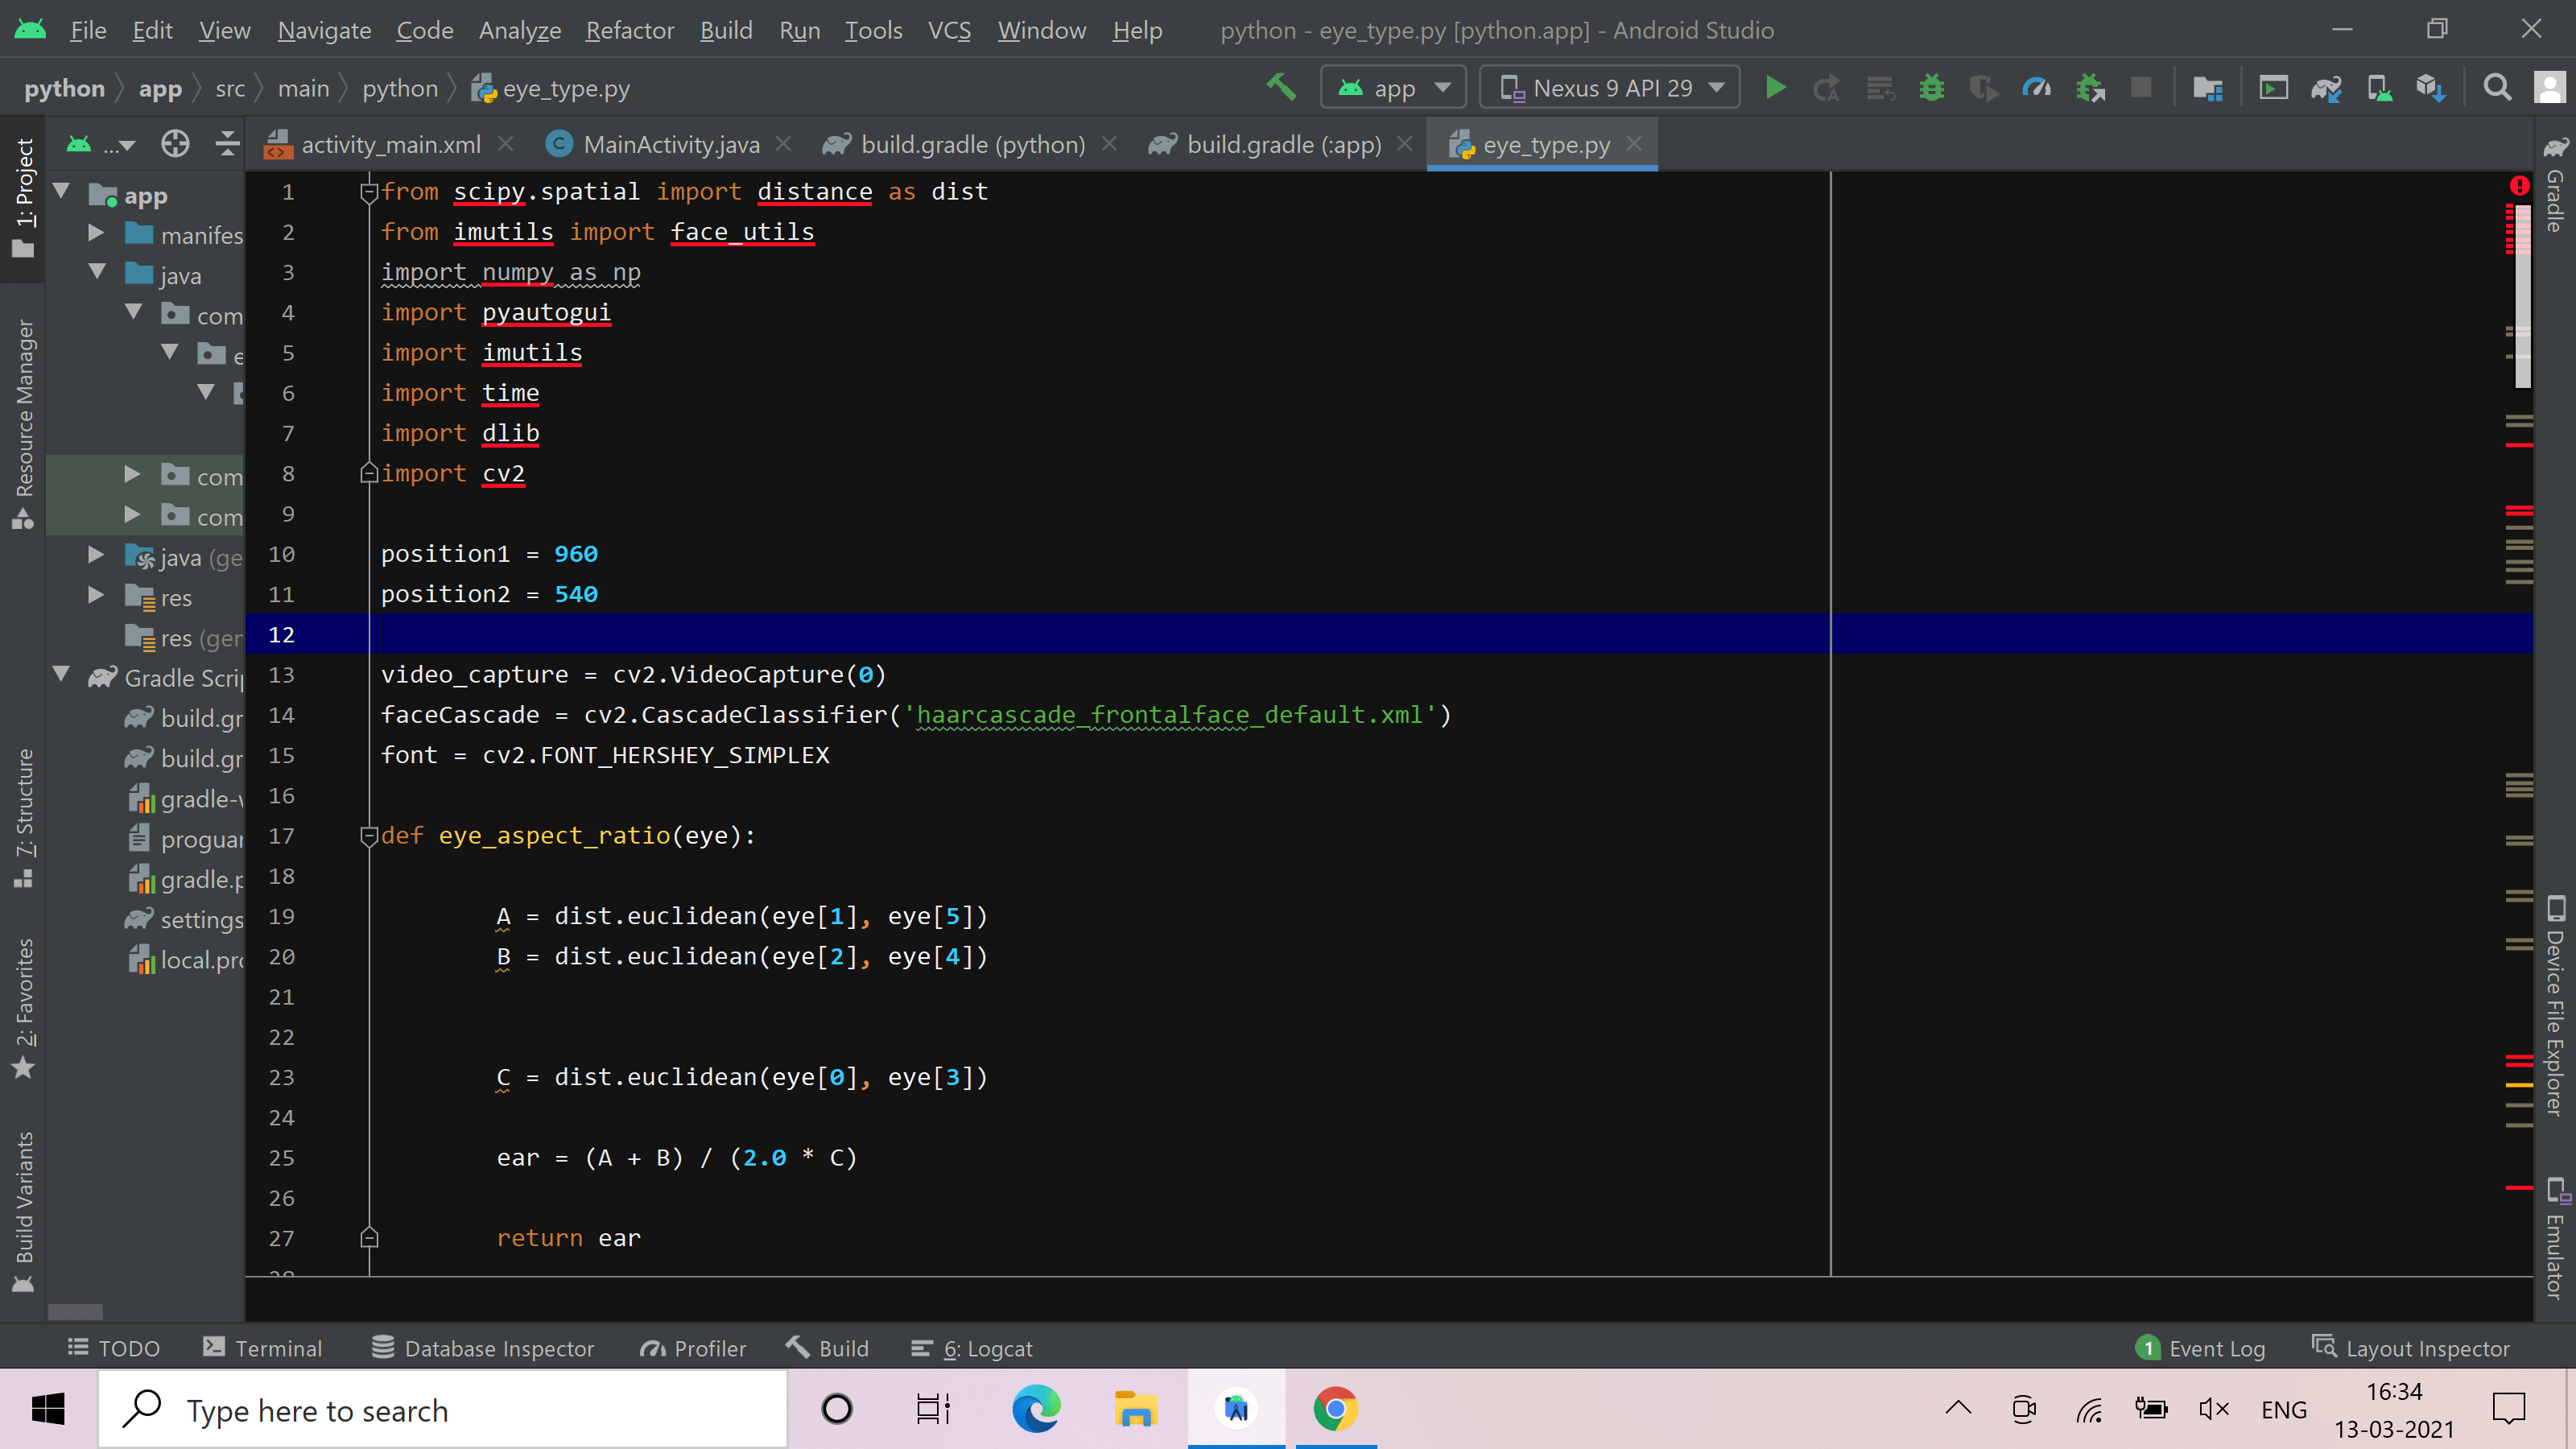Open the Refactor menu
Viewport: 2576px width, 1449px height.
(x=629, y=30)
